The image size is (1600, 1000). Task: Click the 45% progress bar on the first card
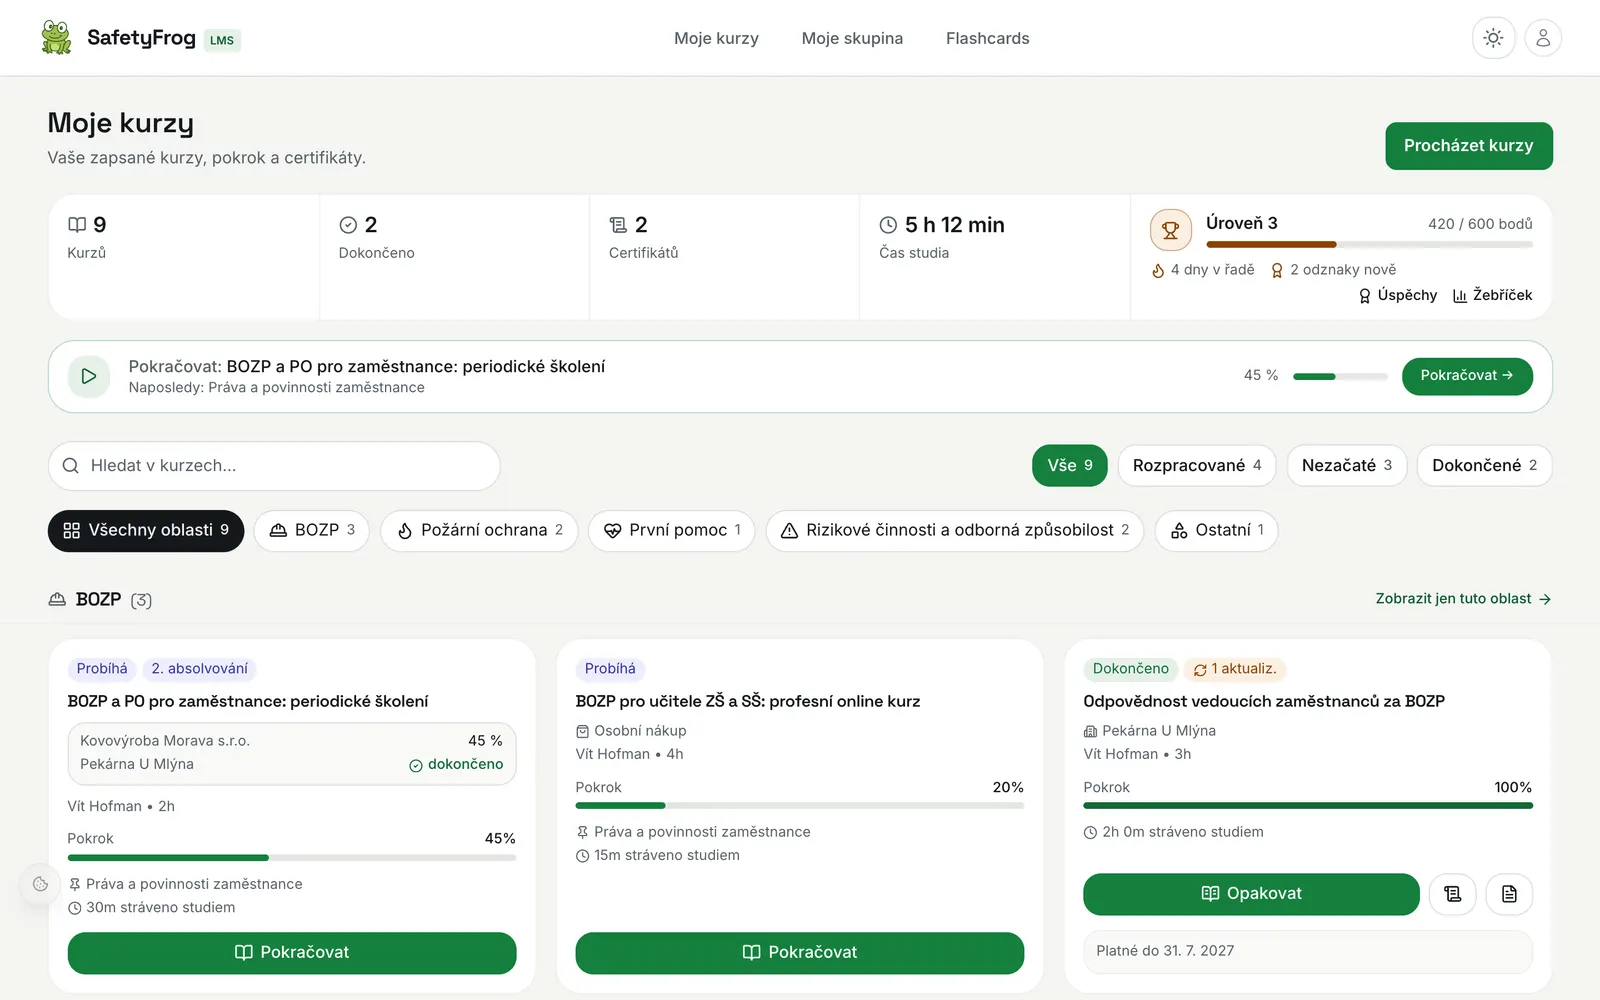pos(292,857)
